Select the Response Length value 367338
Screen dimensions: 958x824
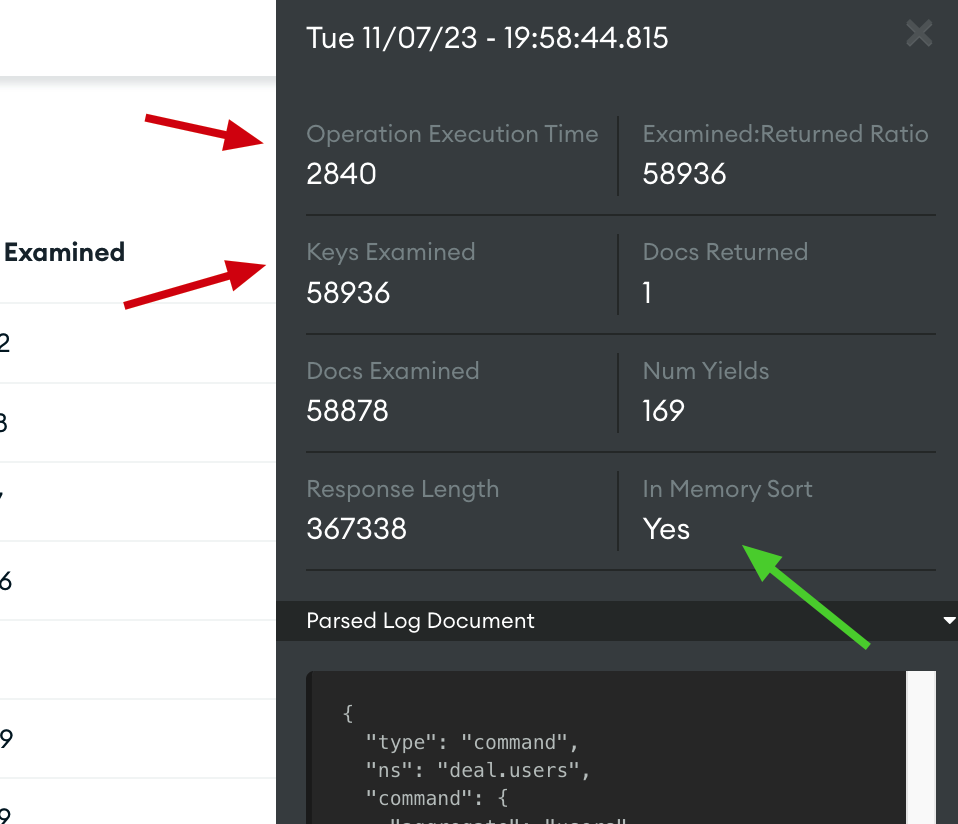point(356,529)
